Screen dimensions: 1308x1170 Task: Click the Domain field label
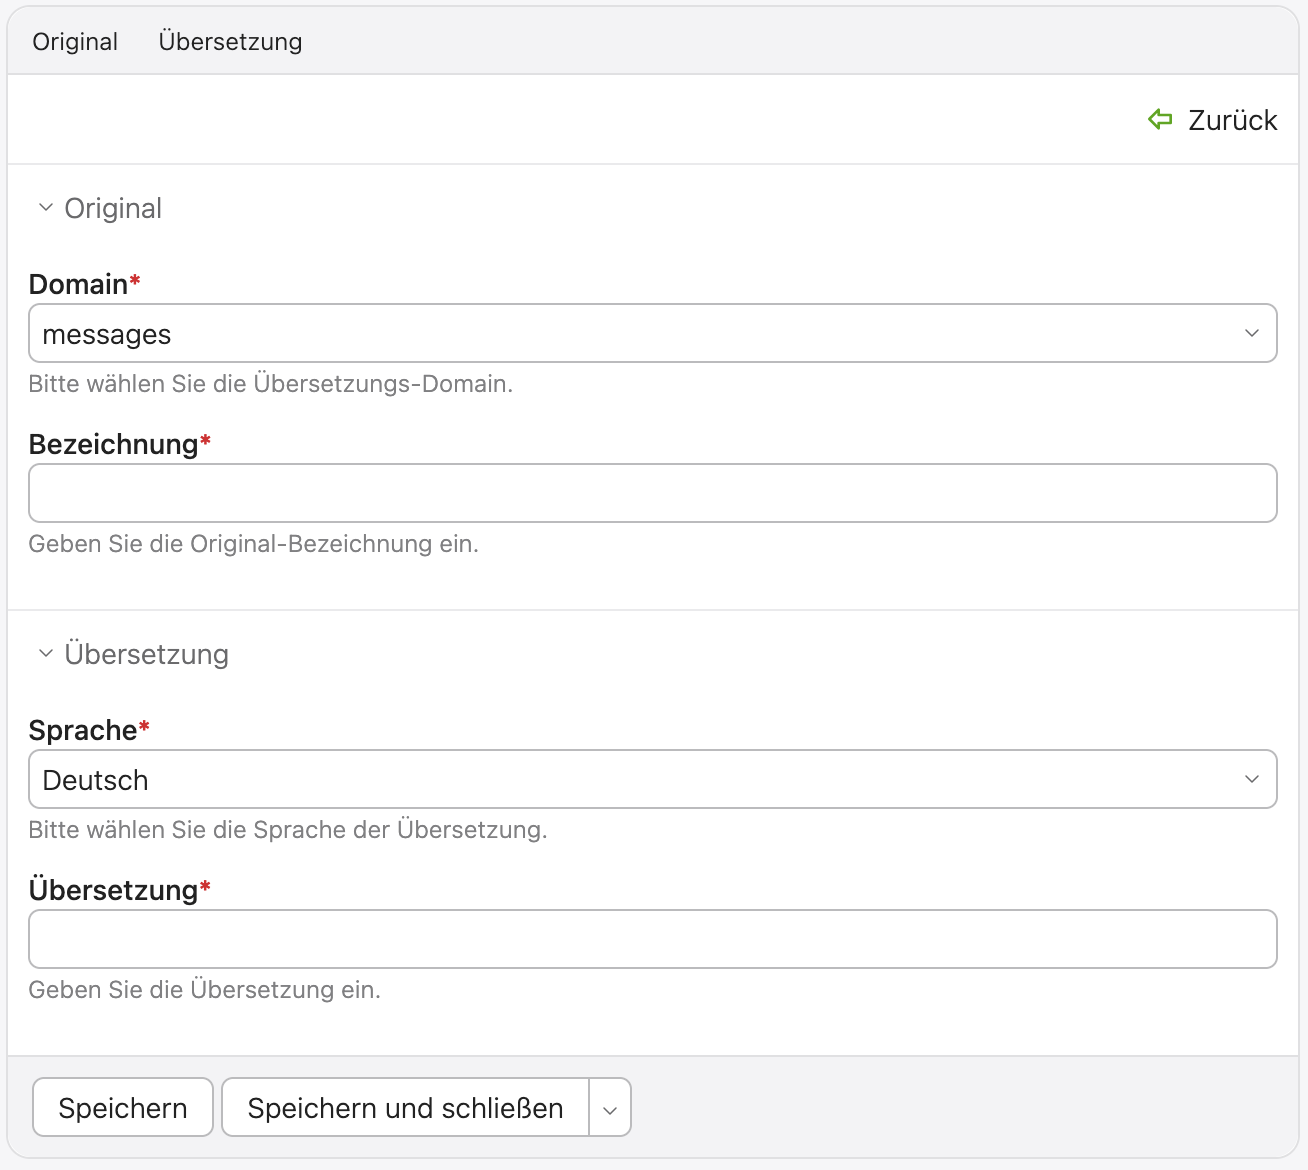[x=78, y=285]
